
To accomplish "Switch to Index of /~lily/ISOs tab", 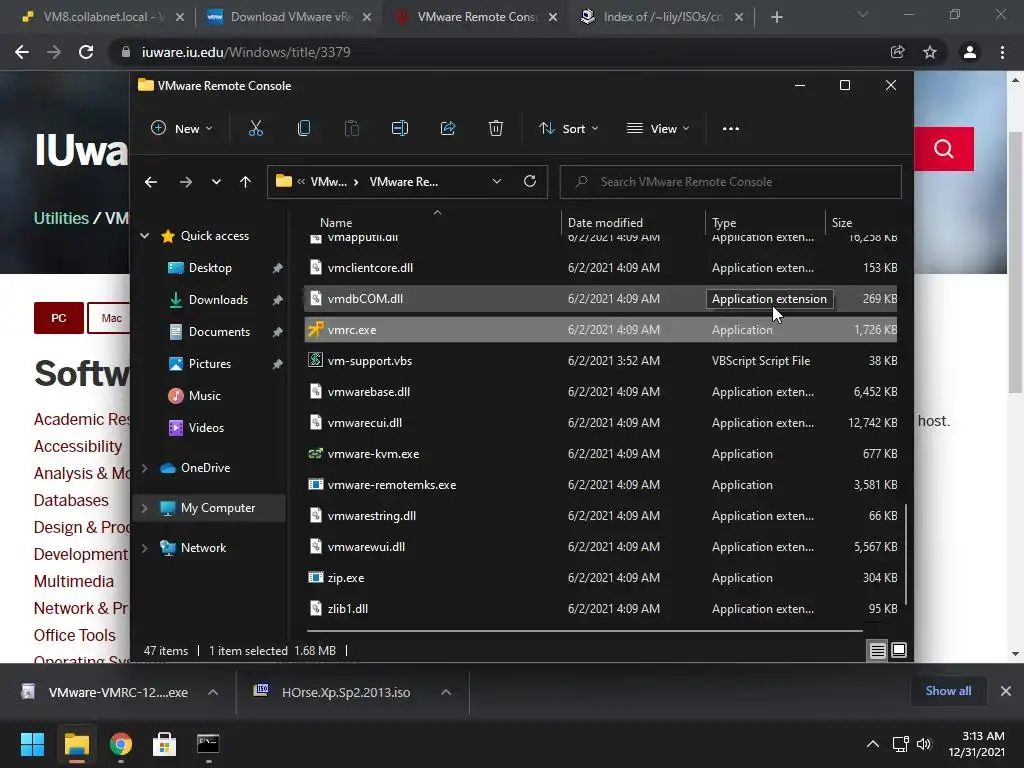I will click(662, 17).
